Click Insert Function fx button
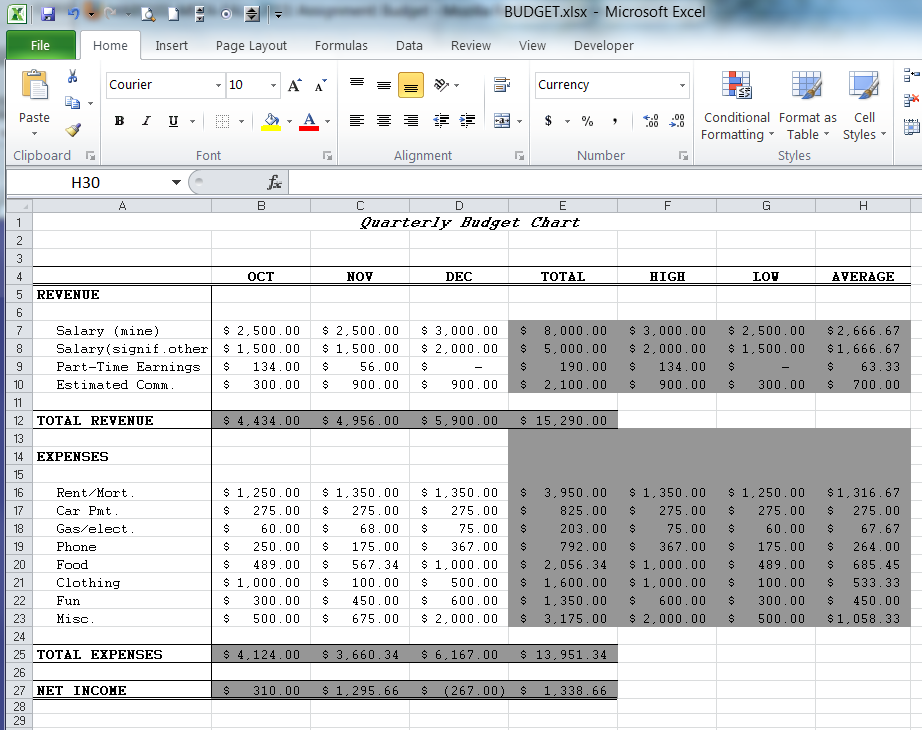Screen dimensions: 922x730 pyautogui.click(x=274, y=182)
